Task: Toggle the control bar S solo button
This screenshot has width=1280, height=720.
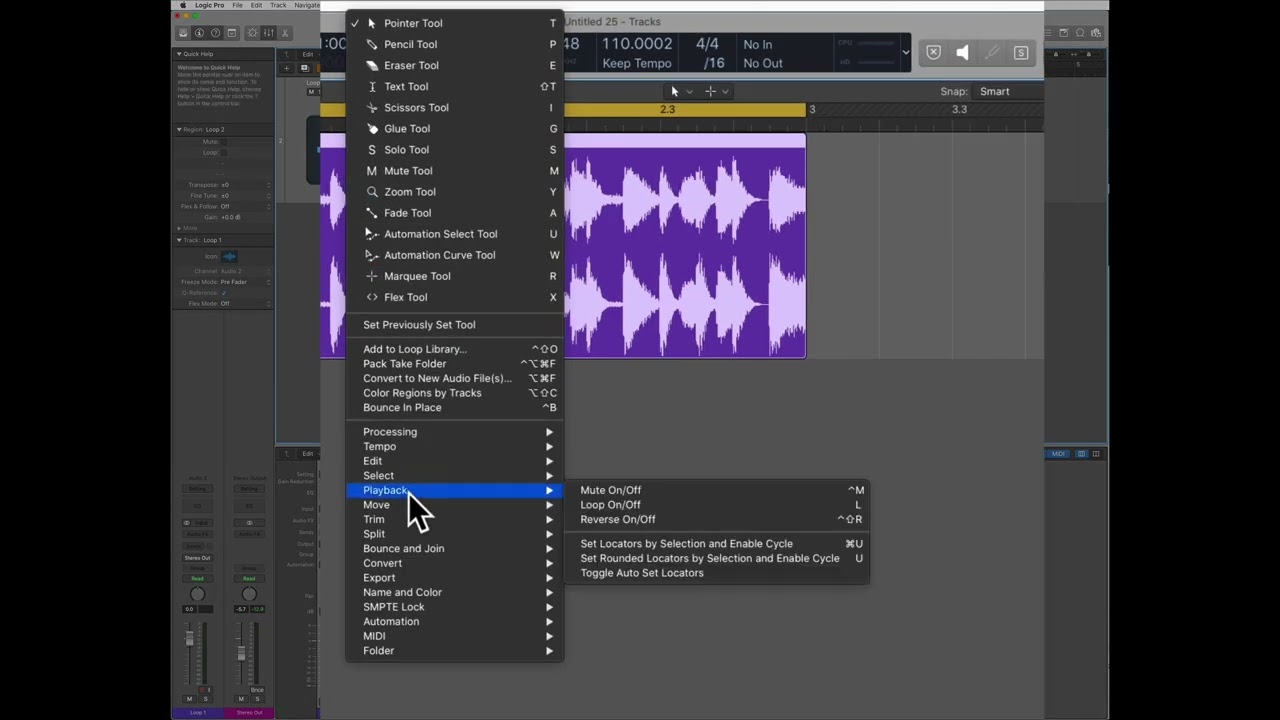Action: tap(1021, 53)
